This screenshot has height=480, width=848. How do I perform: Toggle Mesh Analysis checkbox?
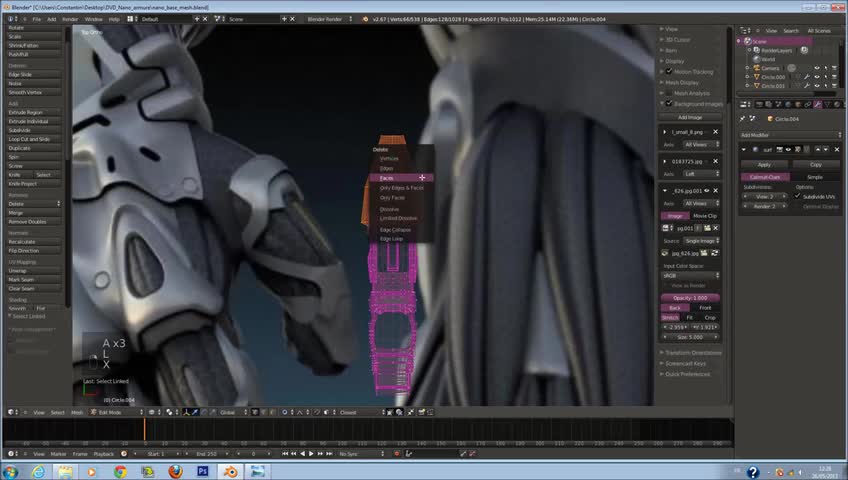pos(668,93)
